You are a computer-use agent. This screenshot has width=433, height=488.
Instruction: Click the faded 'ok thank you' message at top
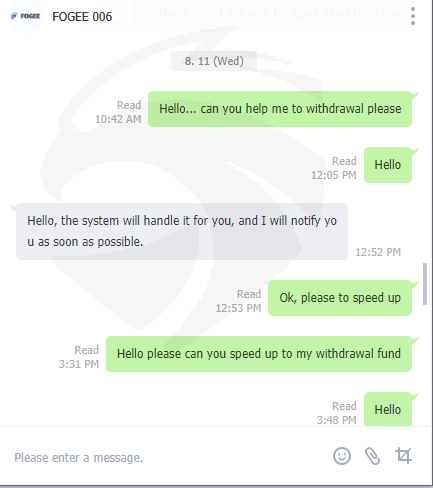click(272, 13)
